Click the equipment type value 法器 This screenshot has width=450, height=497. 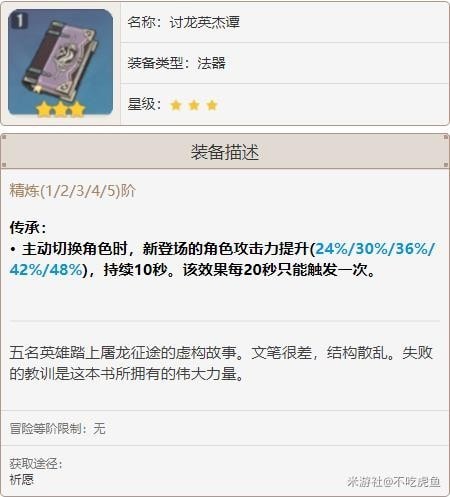211,63
